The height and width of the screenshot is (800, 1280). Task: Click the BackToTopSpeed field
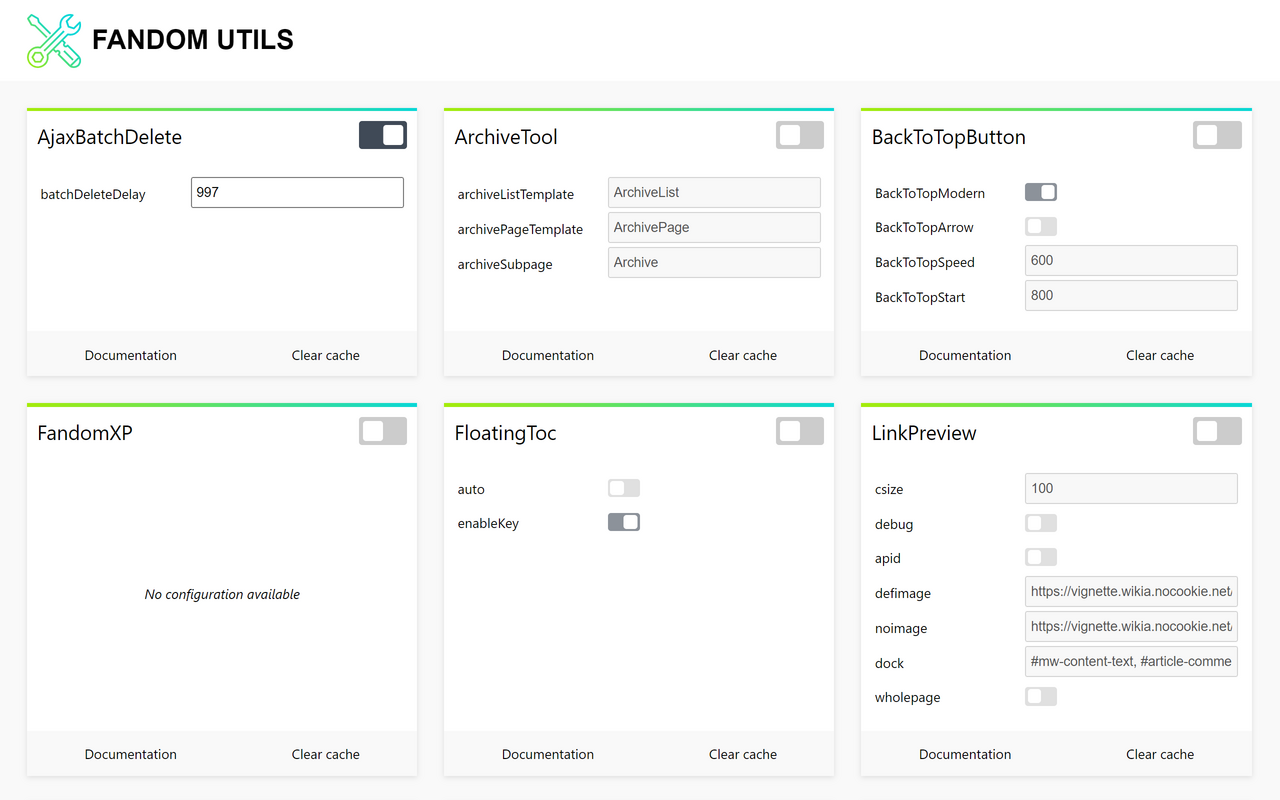1131,260
